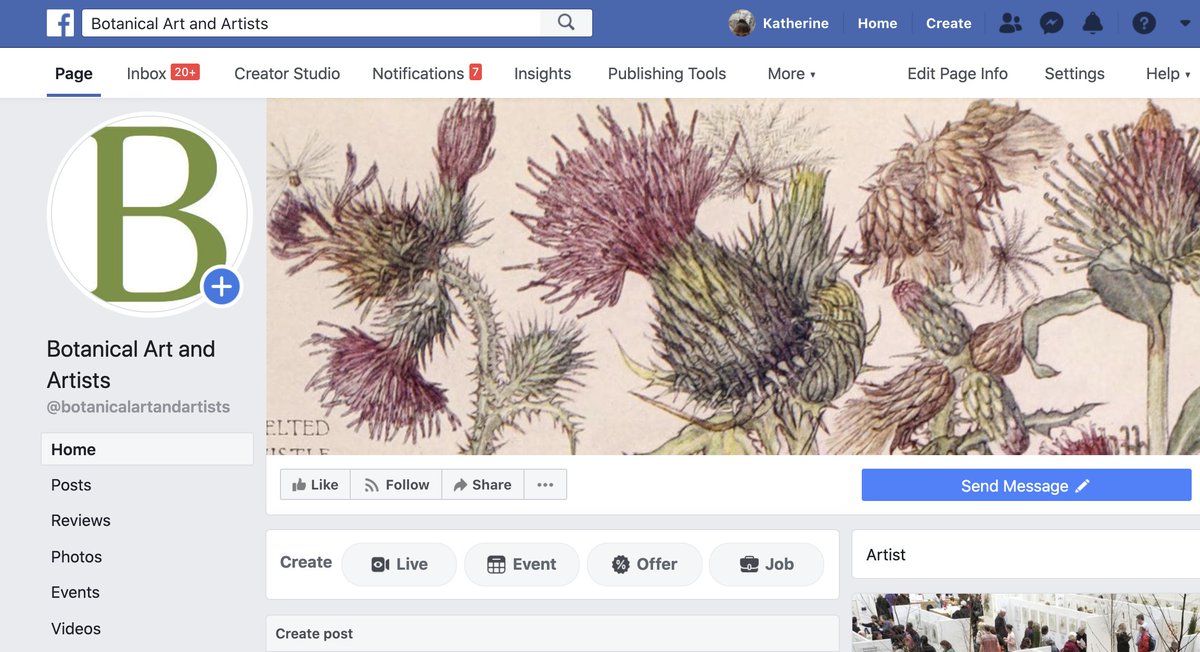Open Katherine's profile picture

pyautogui.click(x=741, y=23)
